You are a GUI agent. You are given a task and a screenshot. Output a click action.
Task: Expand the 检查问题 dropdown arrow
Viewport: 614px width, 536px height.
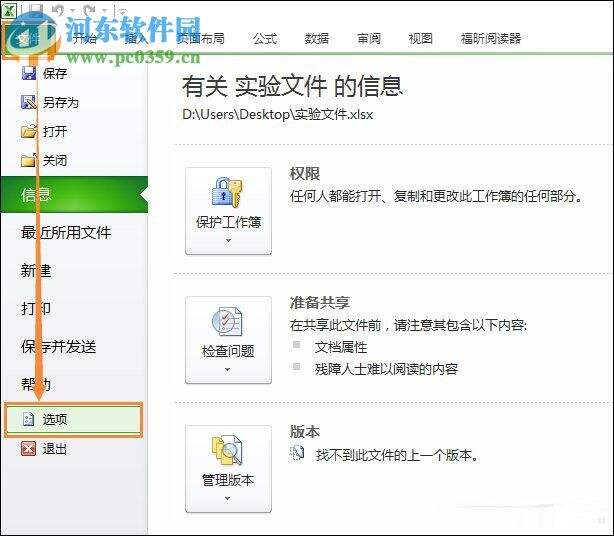click(228, 369)
